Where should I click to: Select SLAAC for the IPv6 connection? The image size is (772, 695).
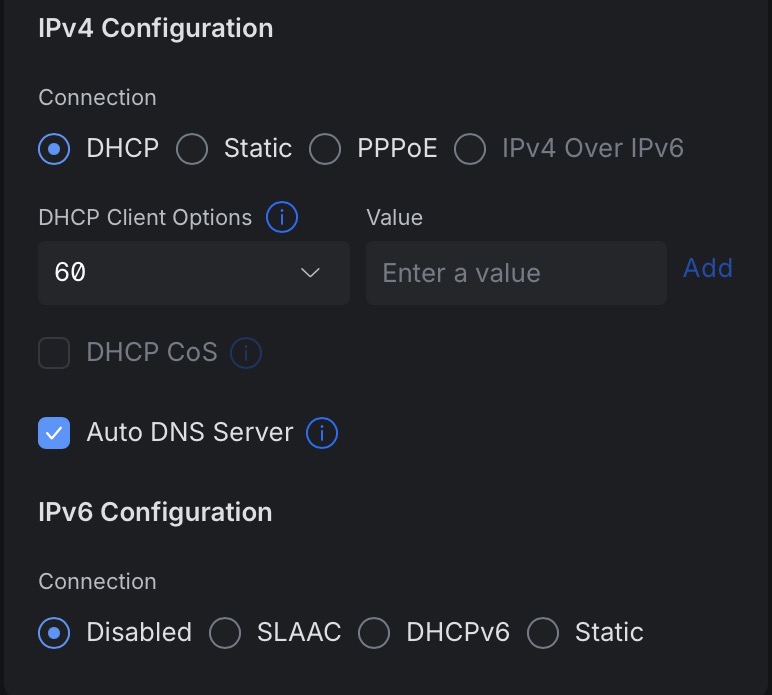[x=225, y=633]
